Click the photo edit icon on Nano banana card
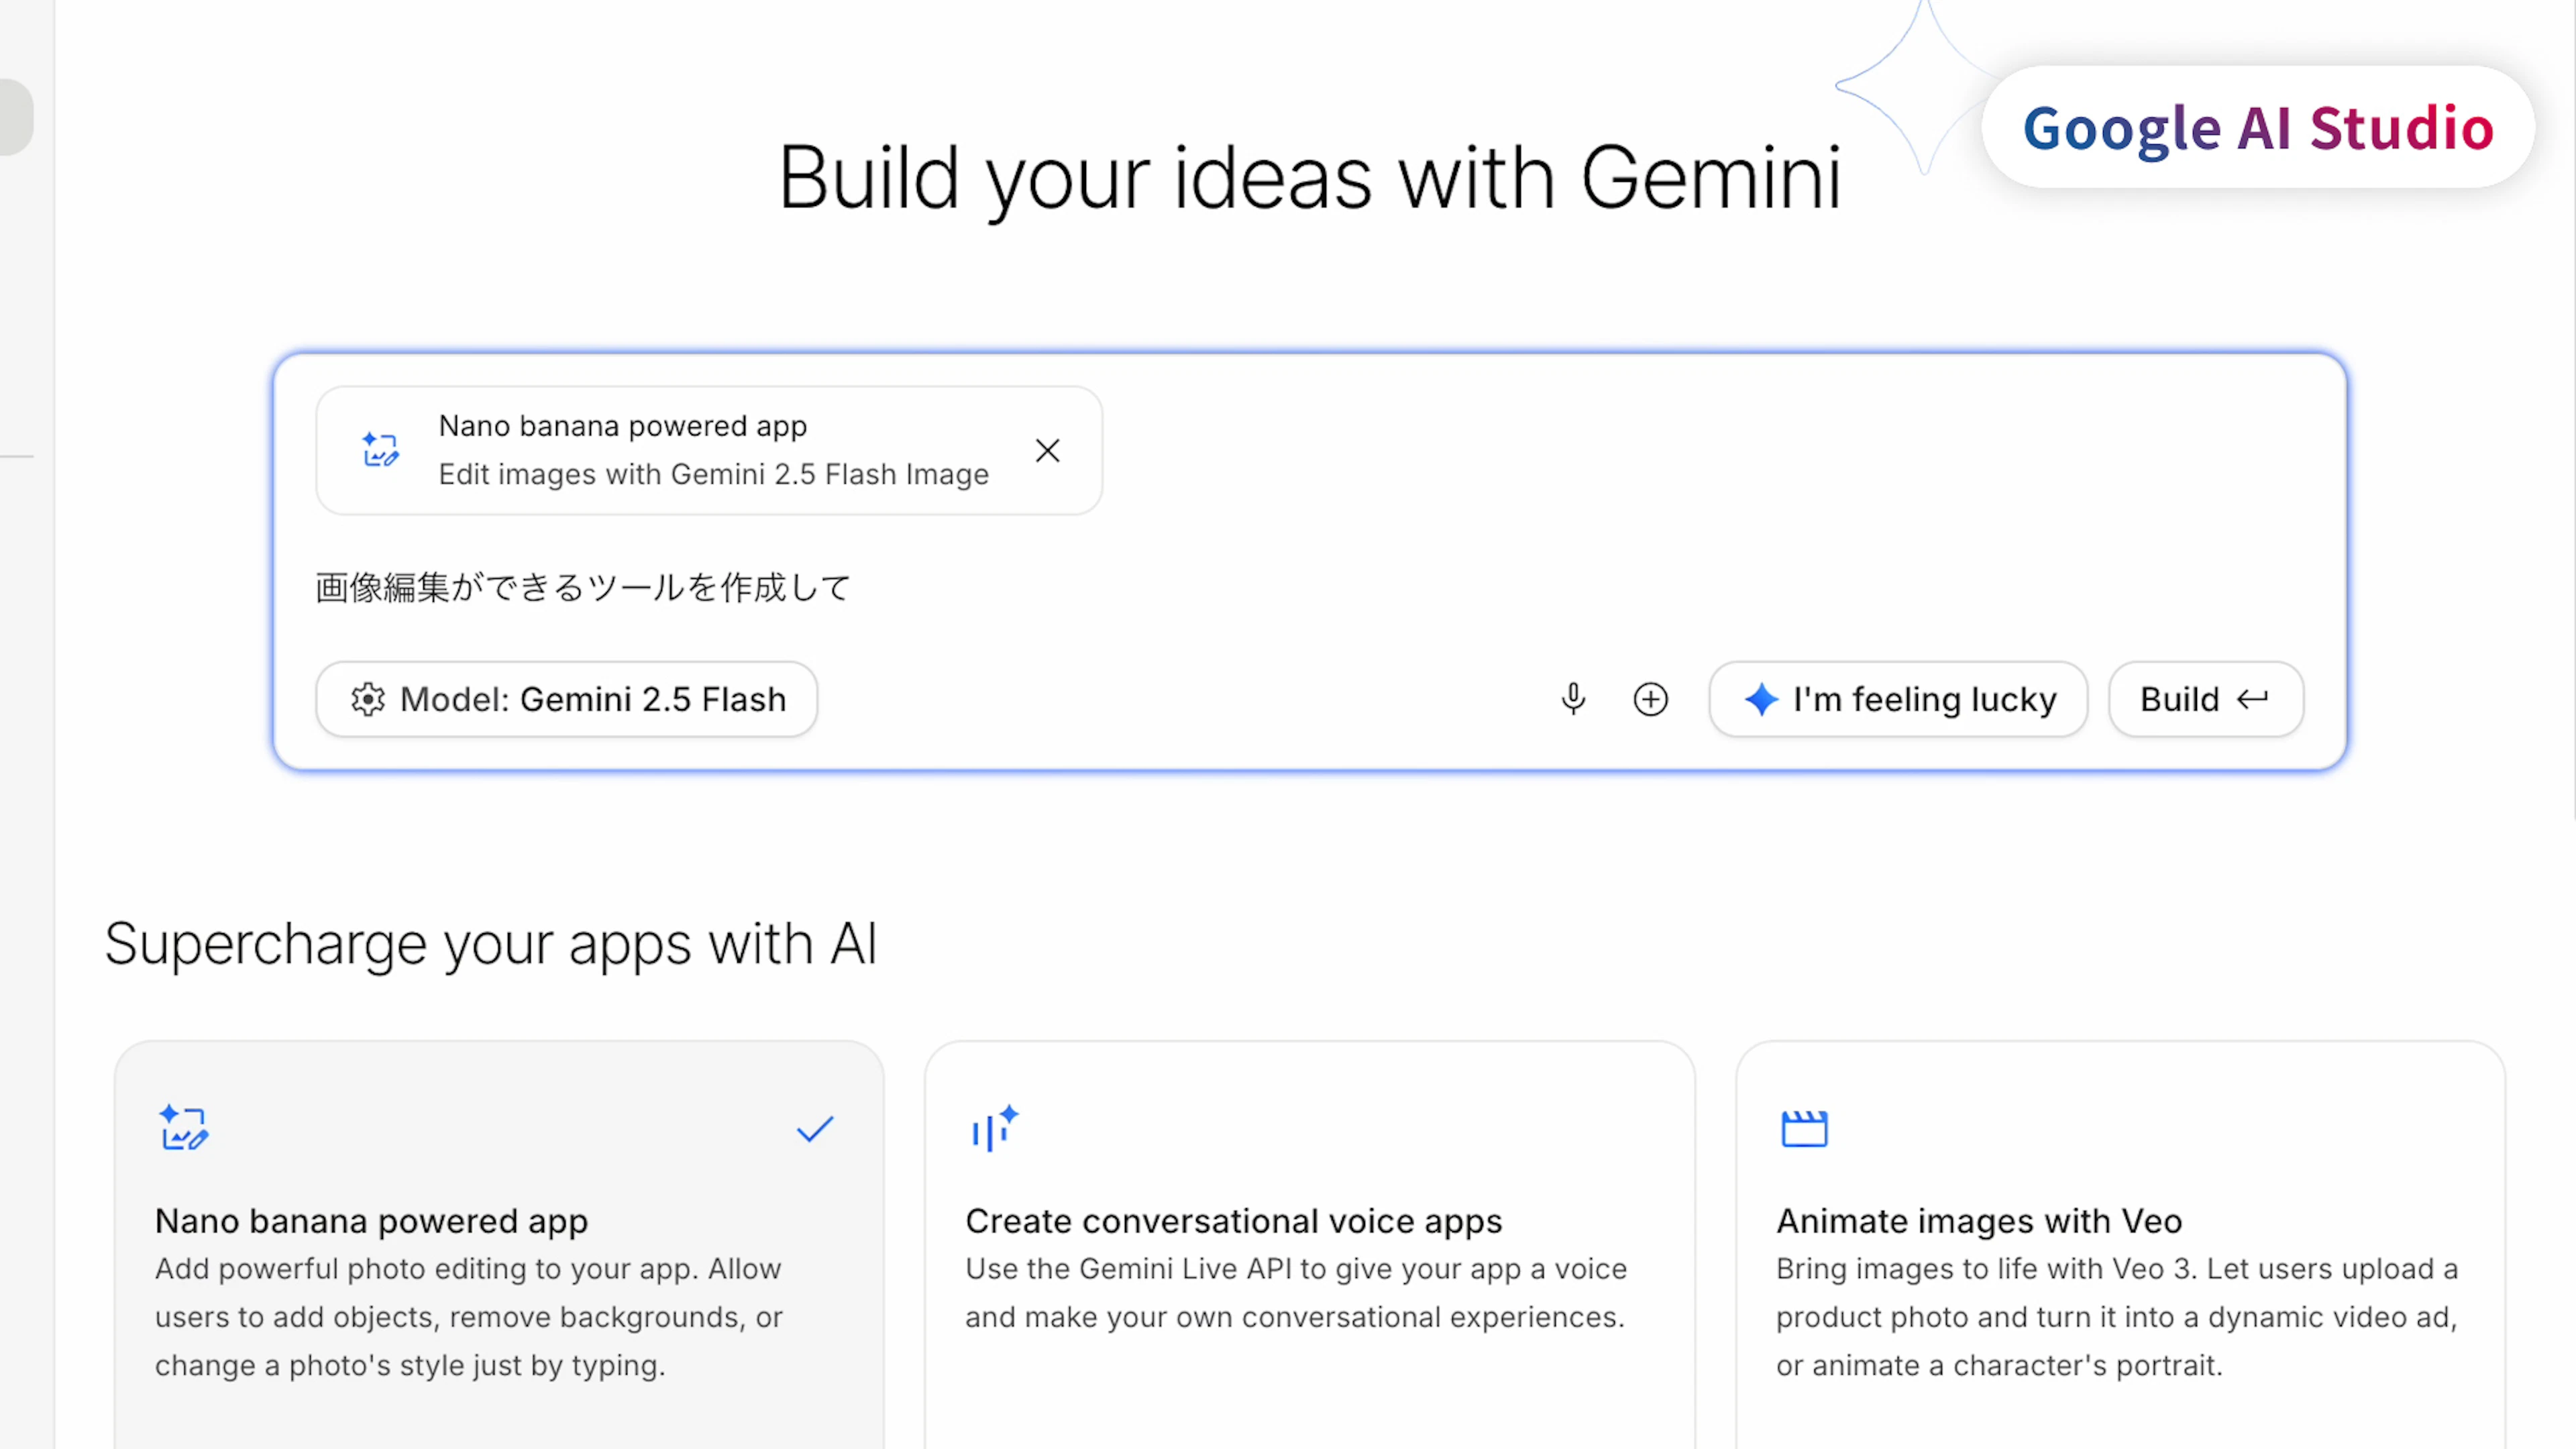This screenshot has height=1449, width=2576. 183,1129
